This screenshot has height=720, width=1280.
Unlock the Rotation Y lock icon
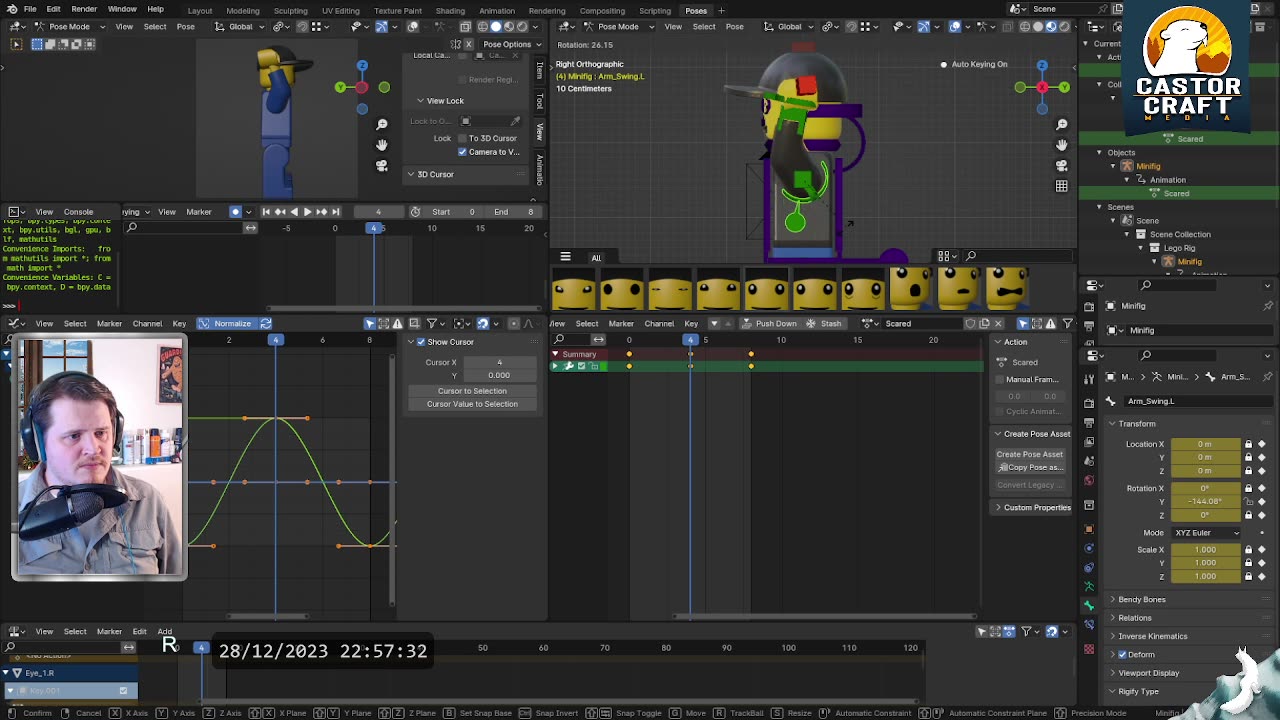click(1248, 501)
